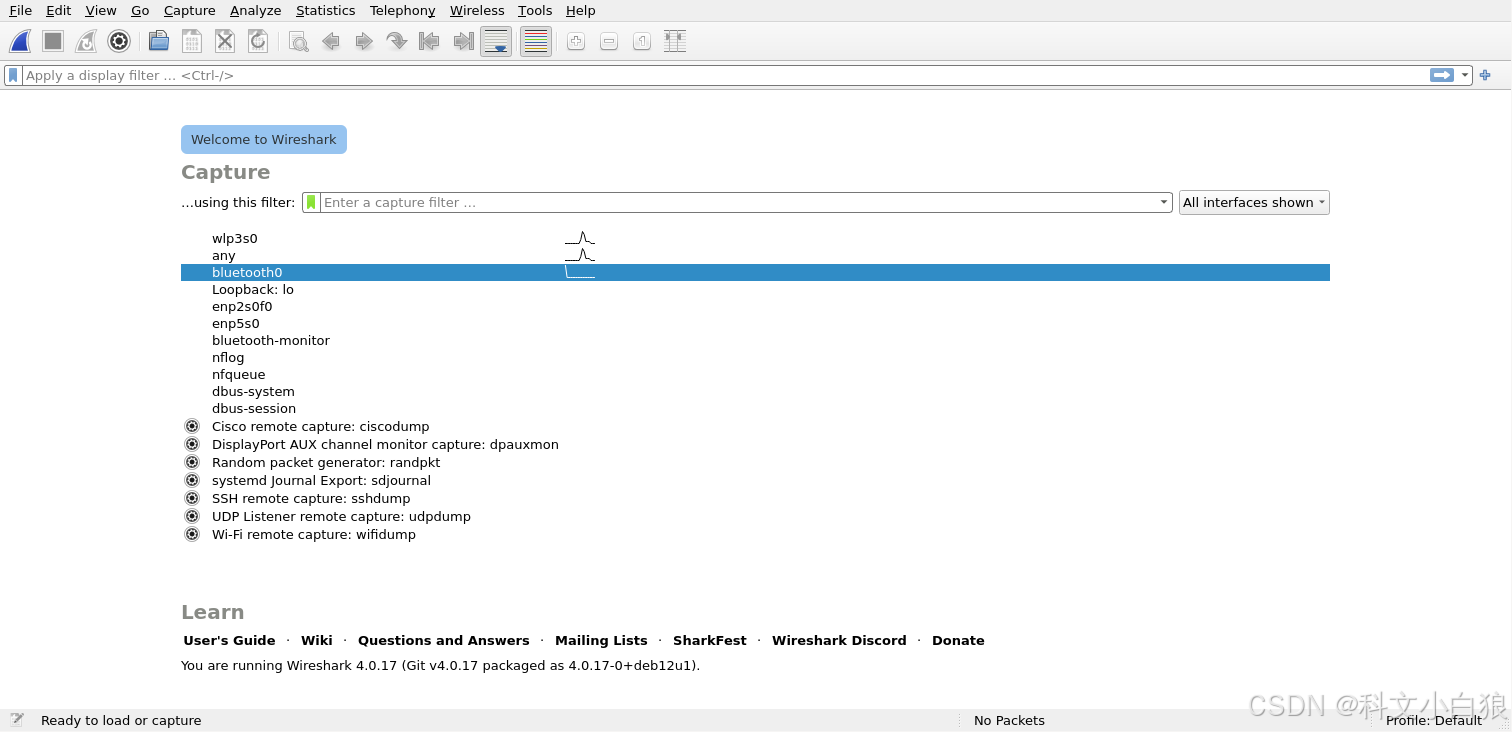Select enp2s0f0 interface
1512x732 pixels.
pos(755,306)
